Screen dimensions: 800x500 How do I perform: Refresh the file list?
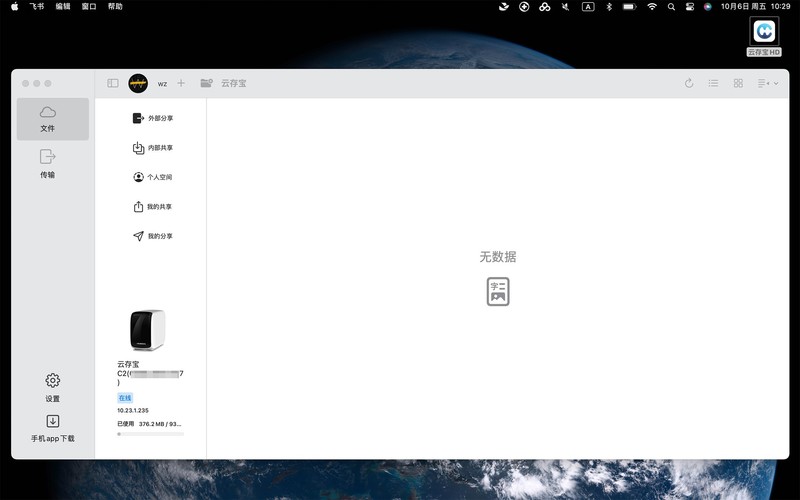[x=689, y=83]
